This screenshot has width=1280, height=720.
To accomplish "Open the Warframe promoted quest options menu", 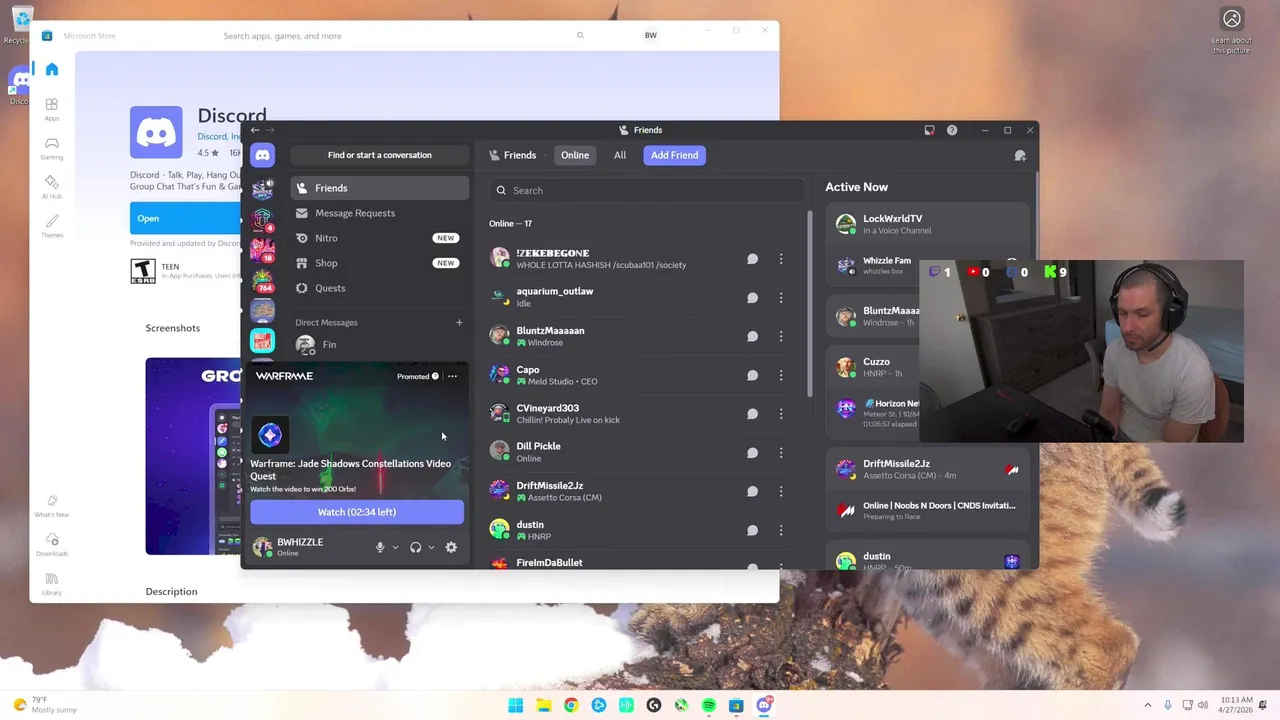I will (x=452, y=376).
